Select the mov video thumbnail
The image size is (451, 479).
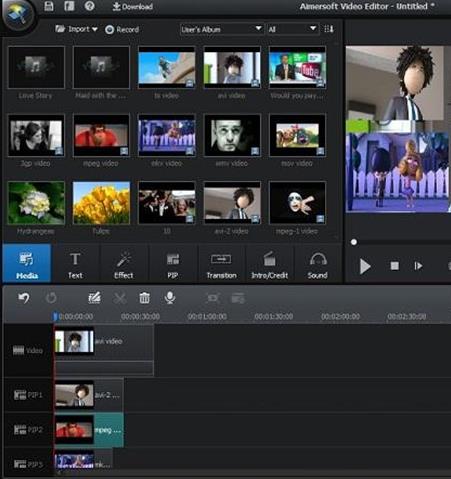(297, 135)
